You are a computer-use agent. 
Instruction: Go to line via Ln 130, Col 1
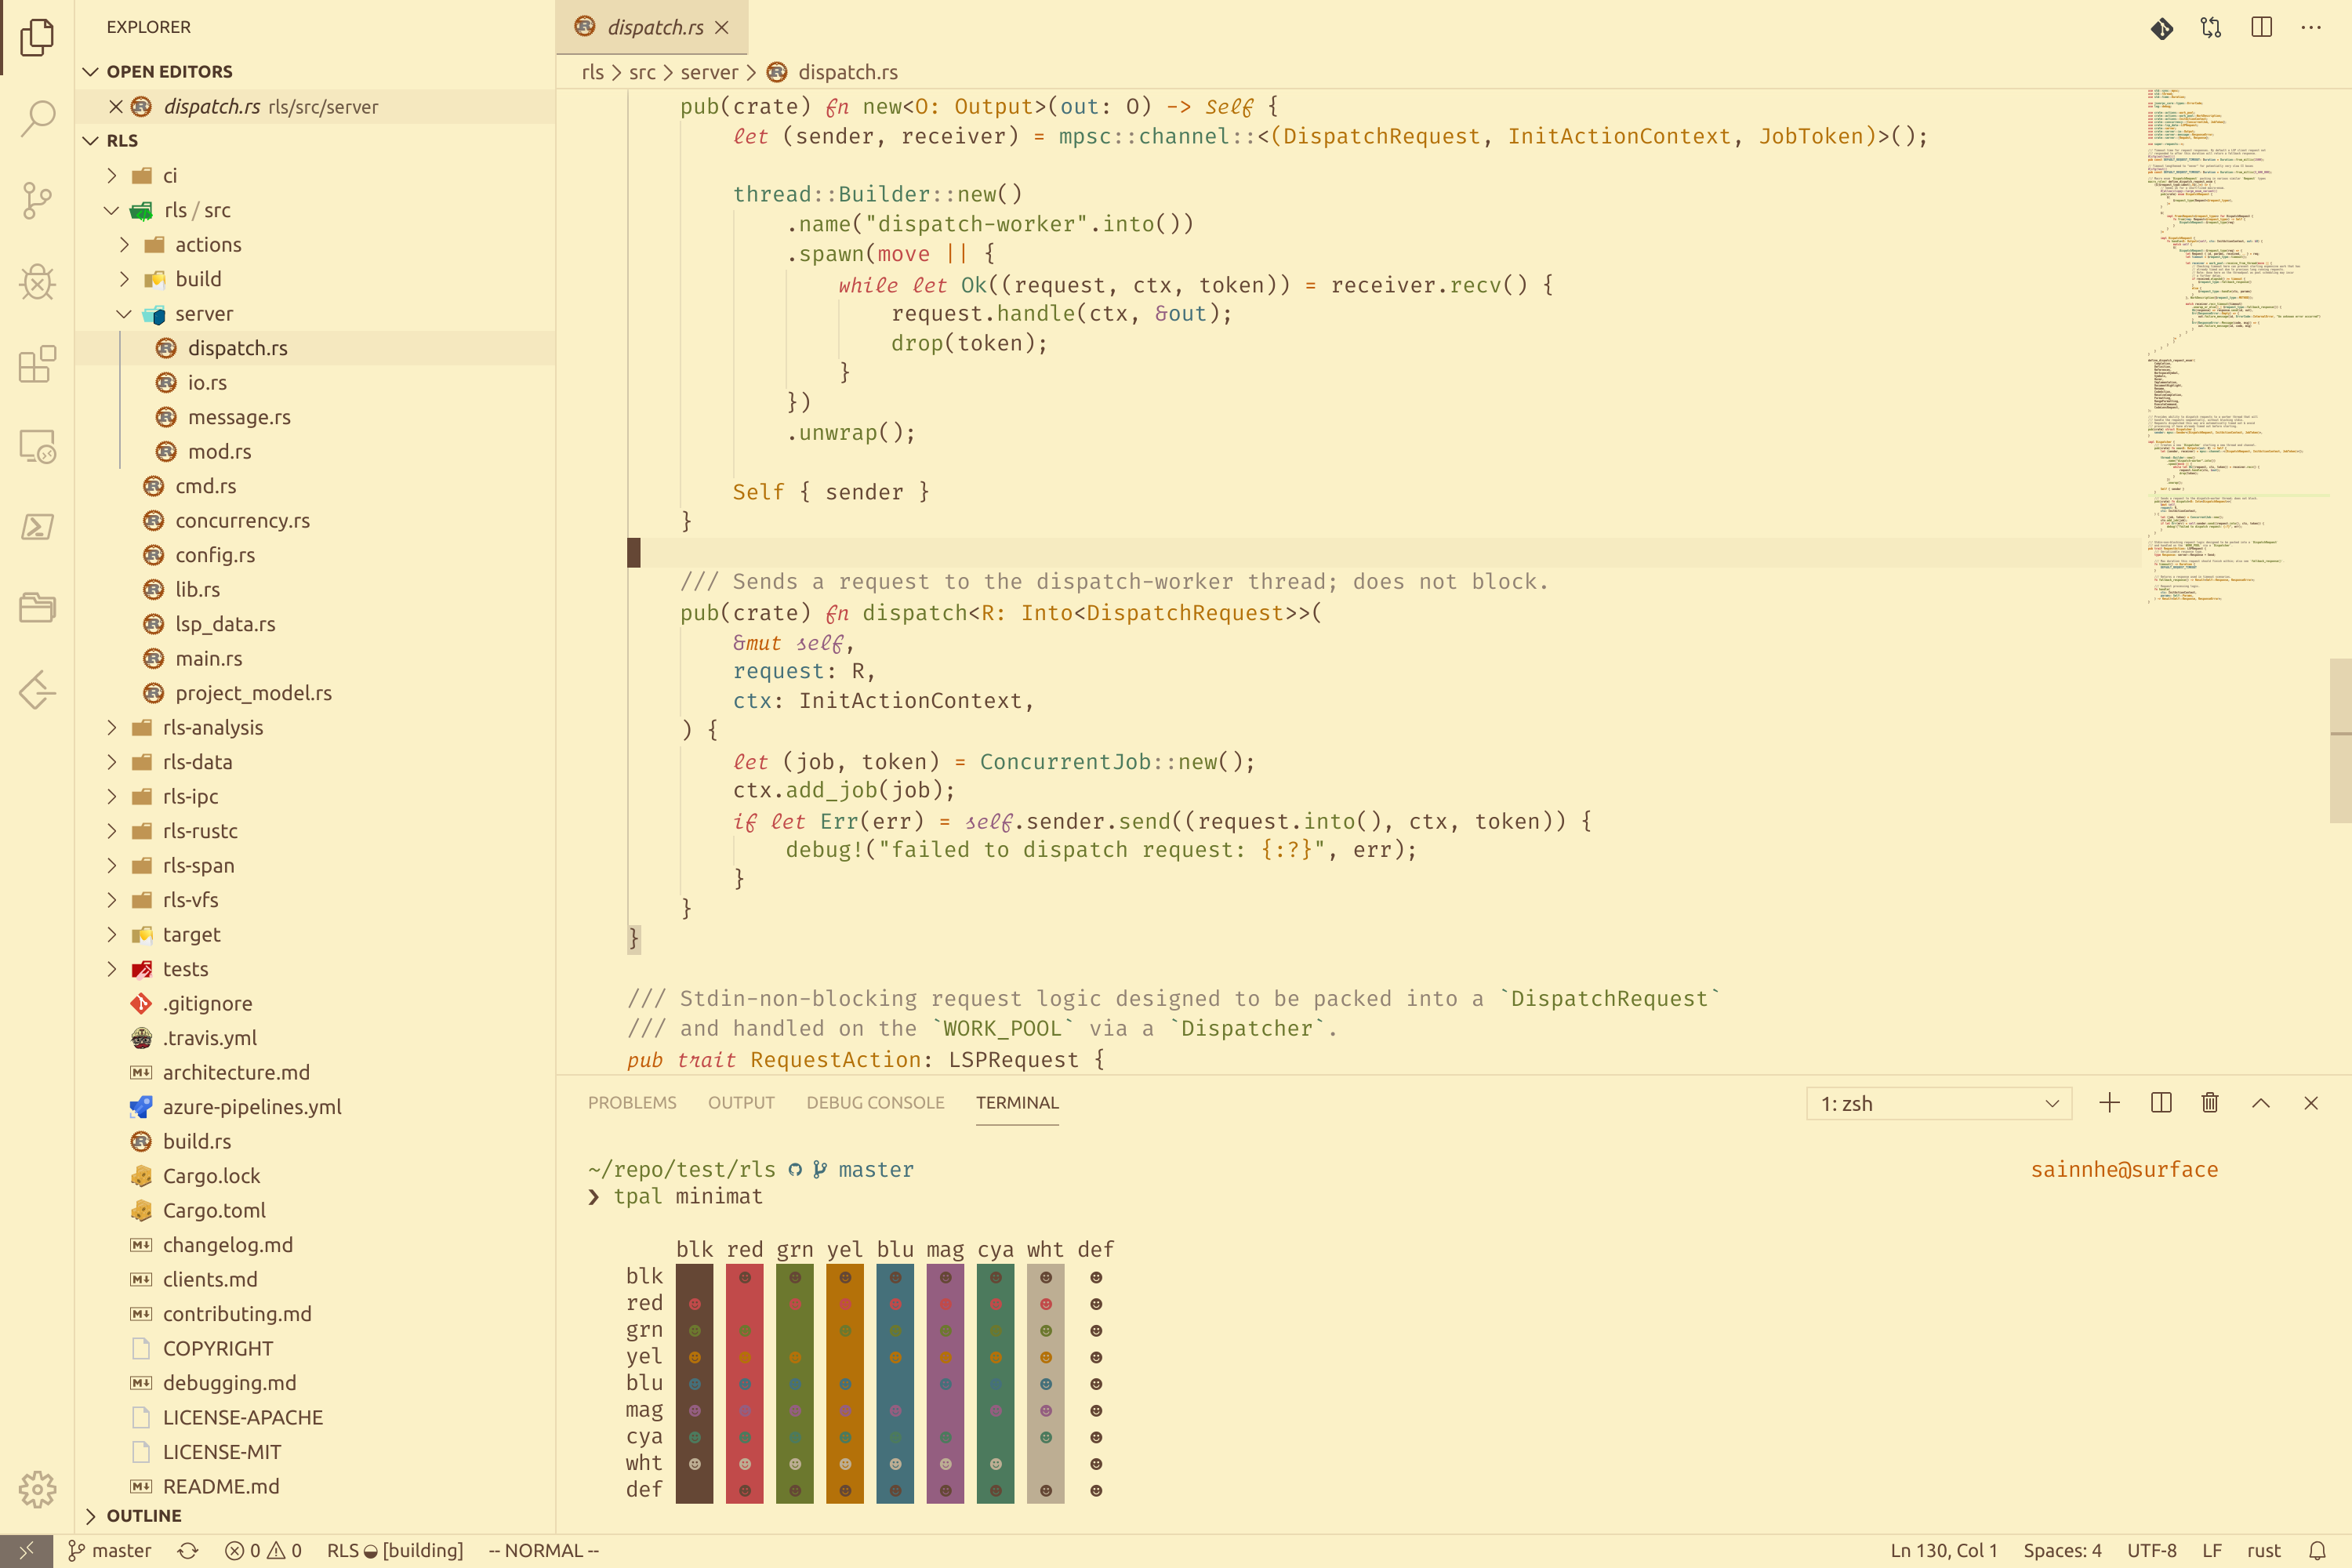point(1943,1550)
